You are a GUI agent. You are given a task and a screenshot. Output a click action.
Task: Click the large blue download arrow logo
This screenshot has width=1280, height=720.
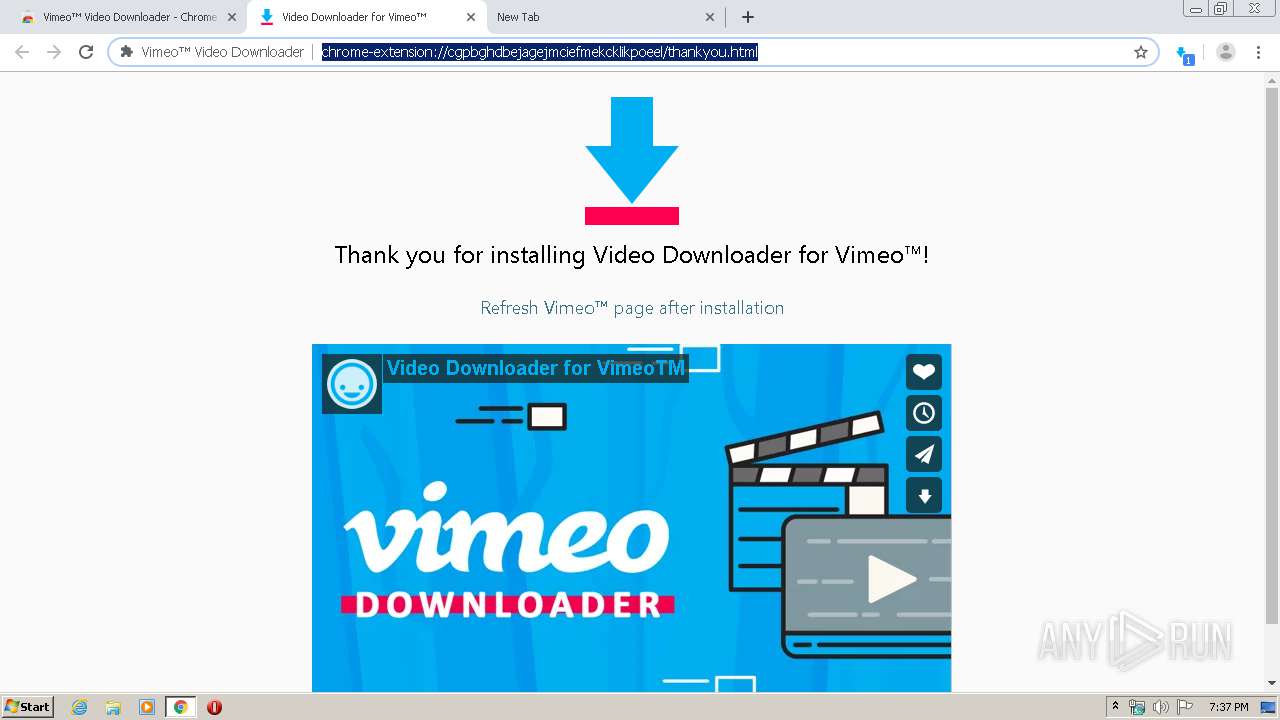pos(632,160)
